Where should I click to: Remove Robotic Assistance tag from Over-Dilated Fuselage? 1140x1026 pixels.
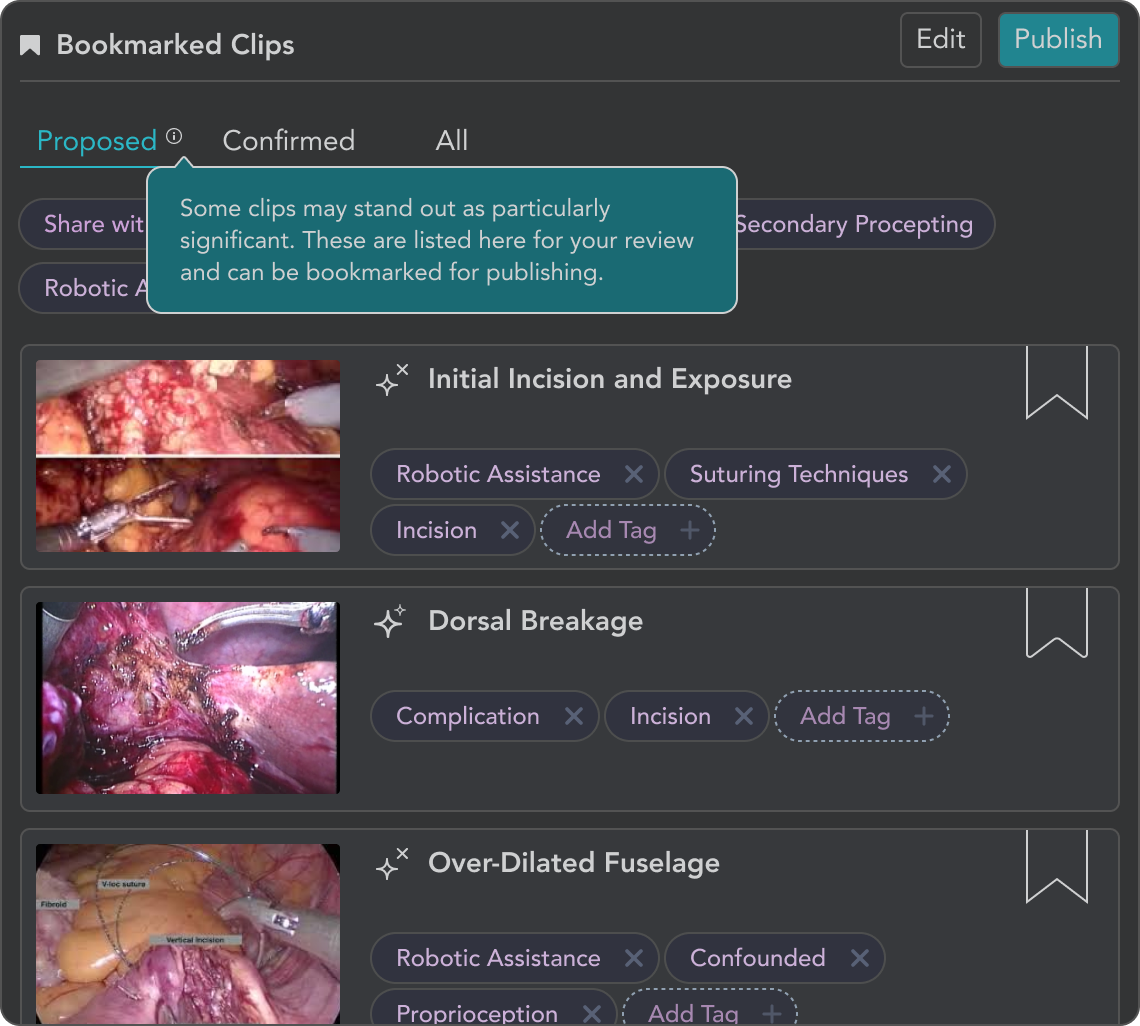(x=634, y=958)
